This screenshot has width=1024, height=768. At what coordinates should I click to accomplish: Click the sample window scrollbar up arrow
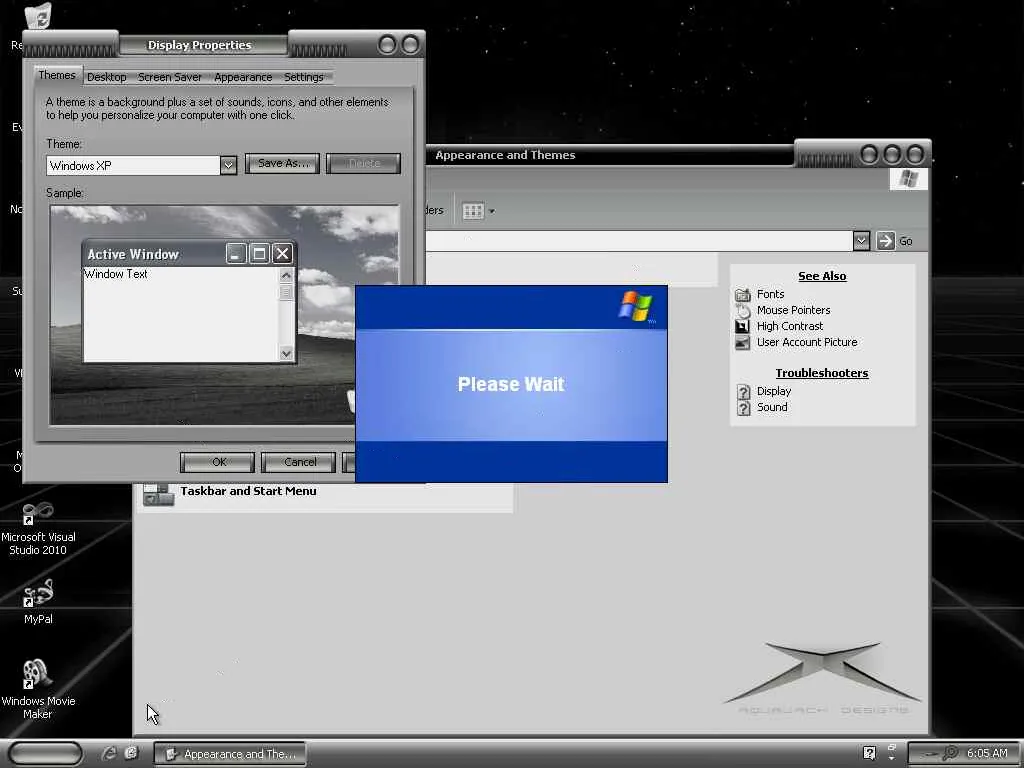coord(286,276)
